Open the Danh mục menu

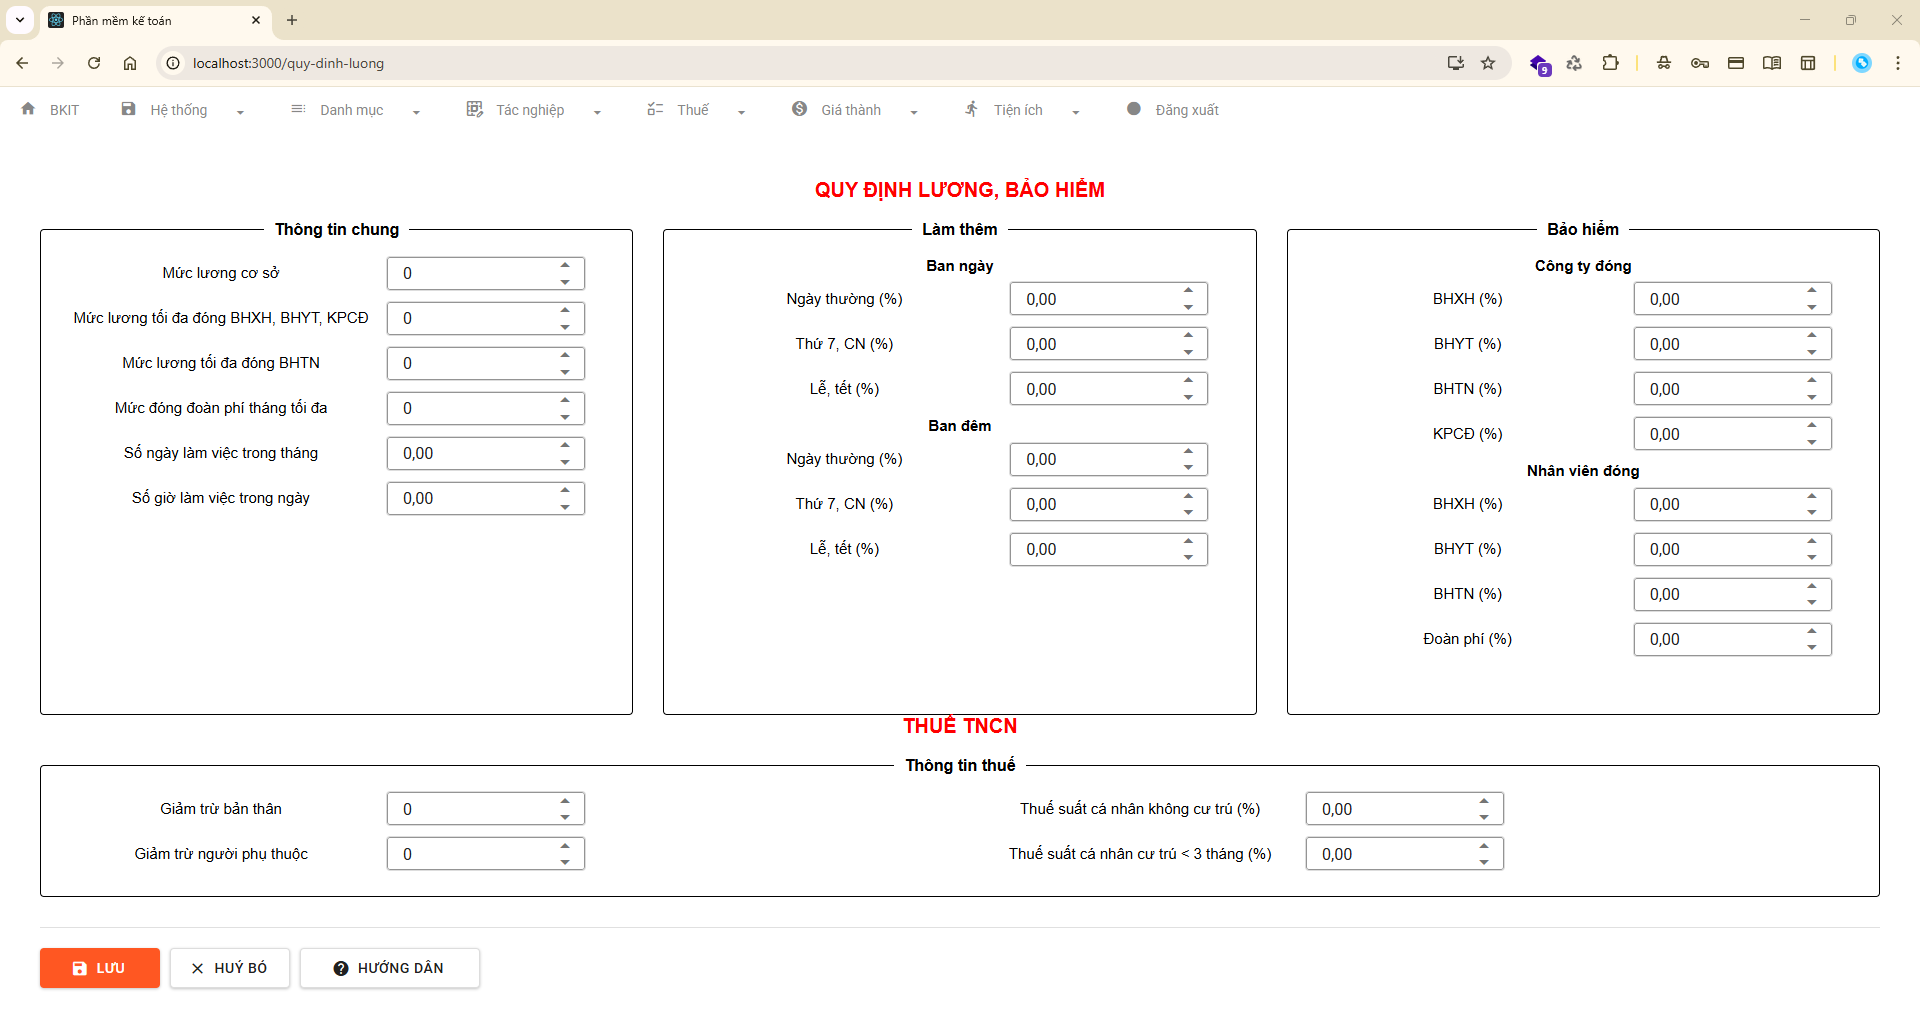[351, 110]
